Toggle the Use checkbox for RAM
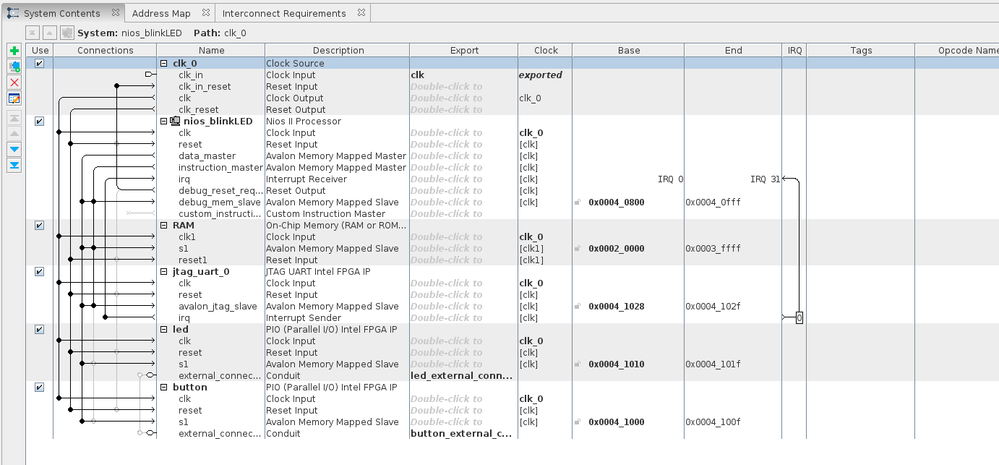The image size is (999, 465). pyautogui.click(x=40, y=225)
